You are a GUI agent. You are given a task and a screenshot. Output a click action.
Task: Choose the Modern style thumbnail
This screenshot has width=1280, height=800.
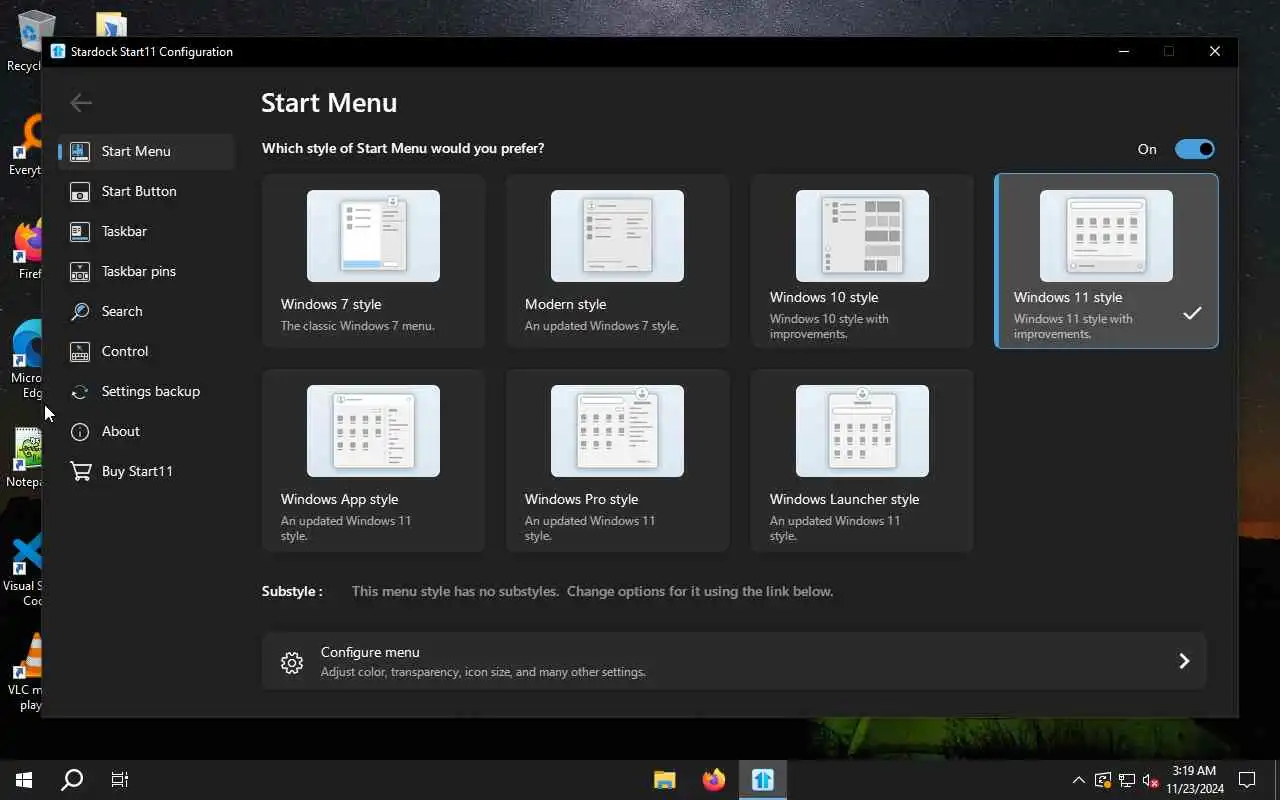coord(618,236)
